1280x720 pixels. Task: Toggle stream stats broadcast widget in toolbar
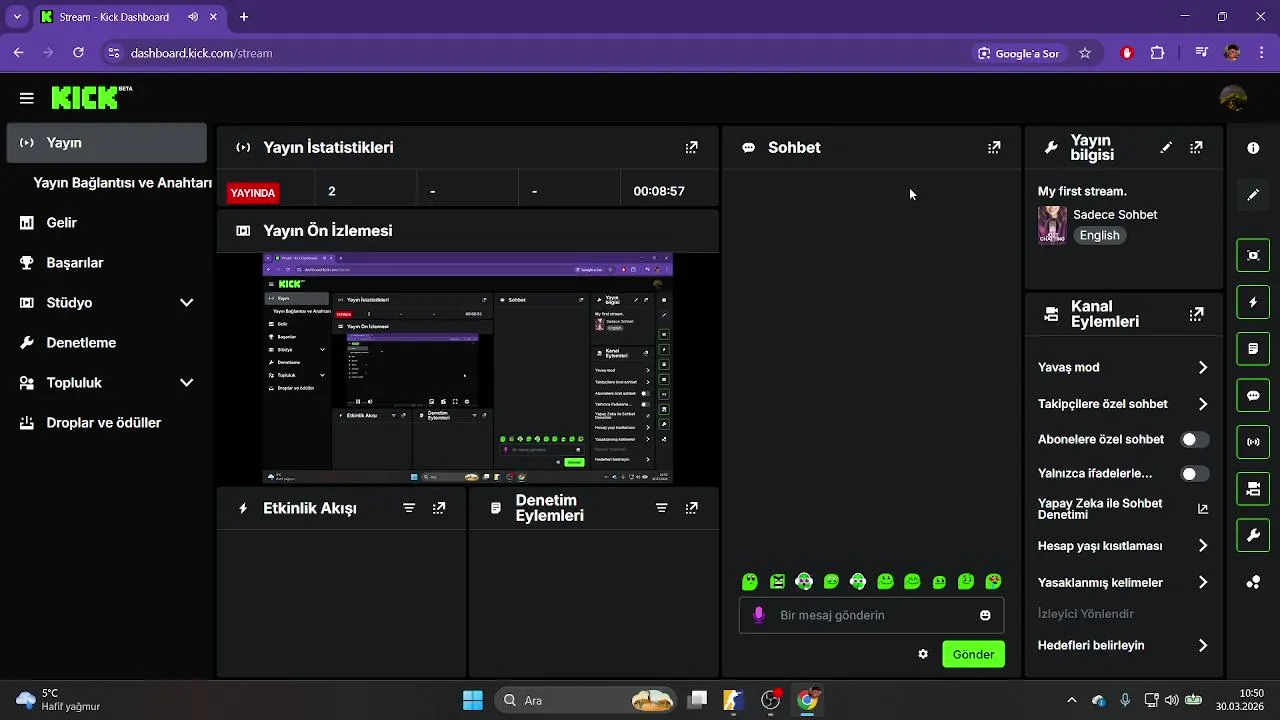coord(1253,442)
